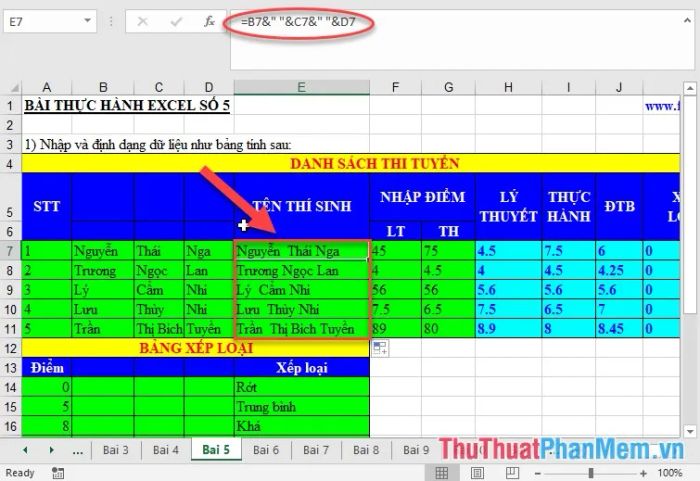
Task: Click the previous sheet navigation arrow
Action: tap(25, 450)
